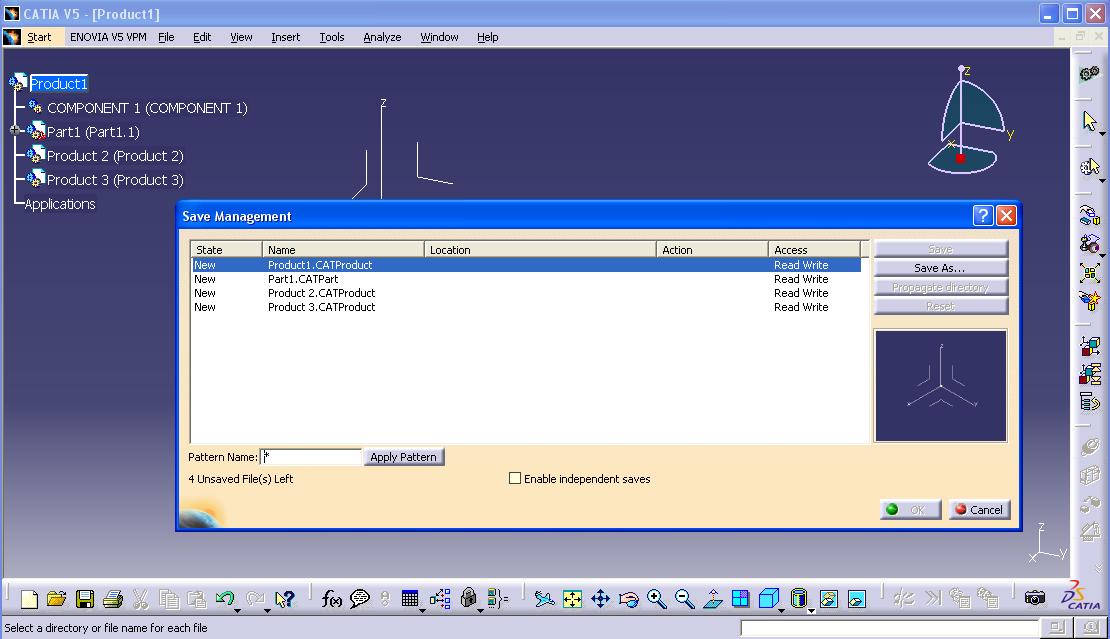This screenshot has width=1110, height=639.
Task: Click the preview thumbnail in Save Management
Action: 940,386
